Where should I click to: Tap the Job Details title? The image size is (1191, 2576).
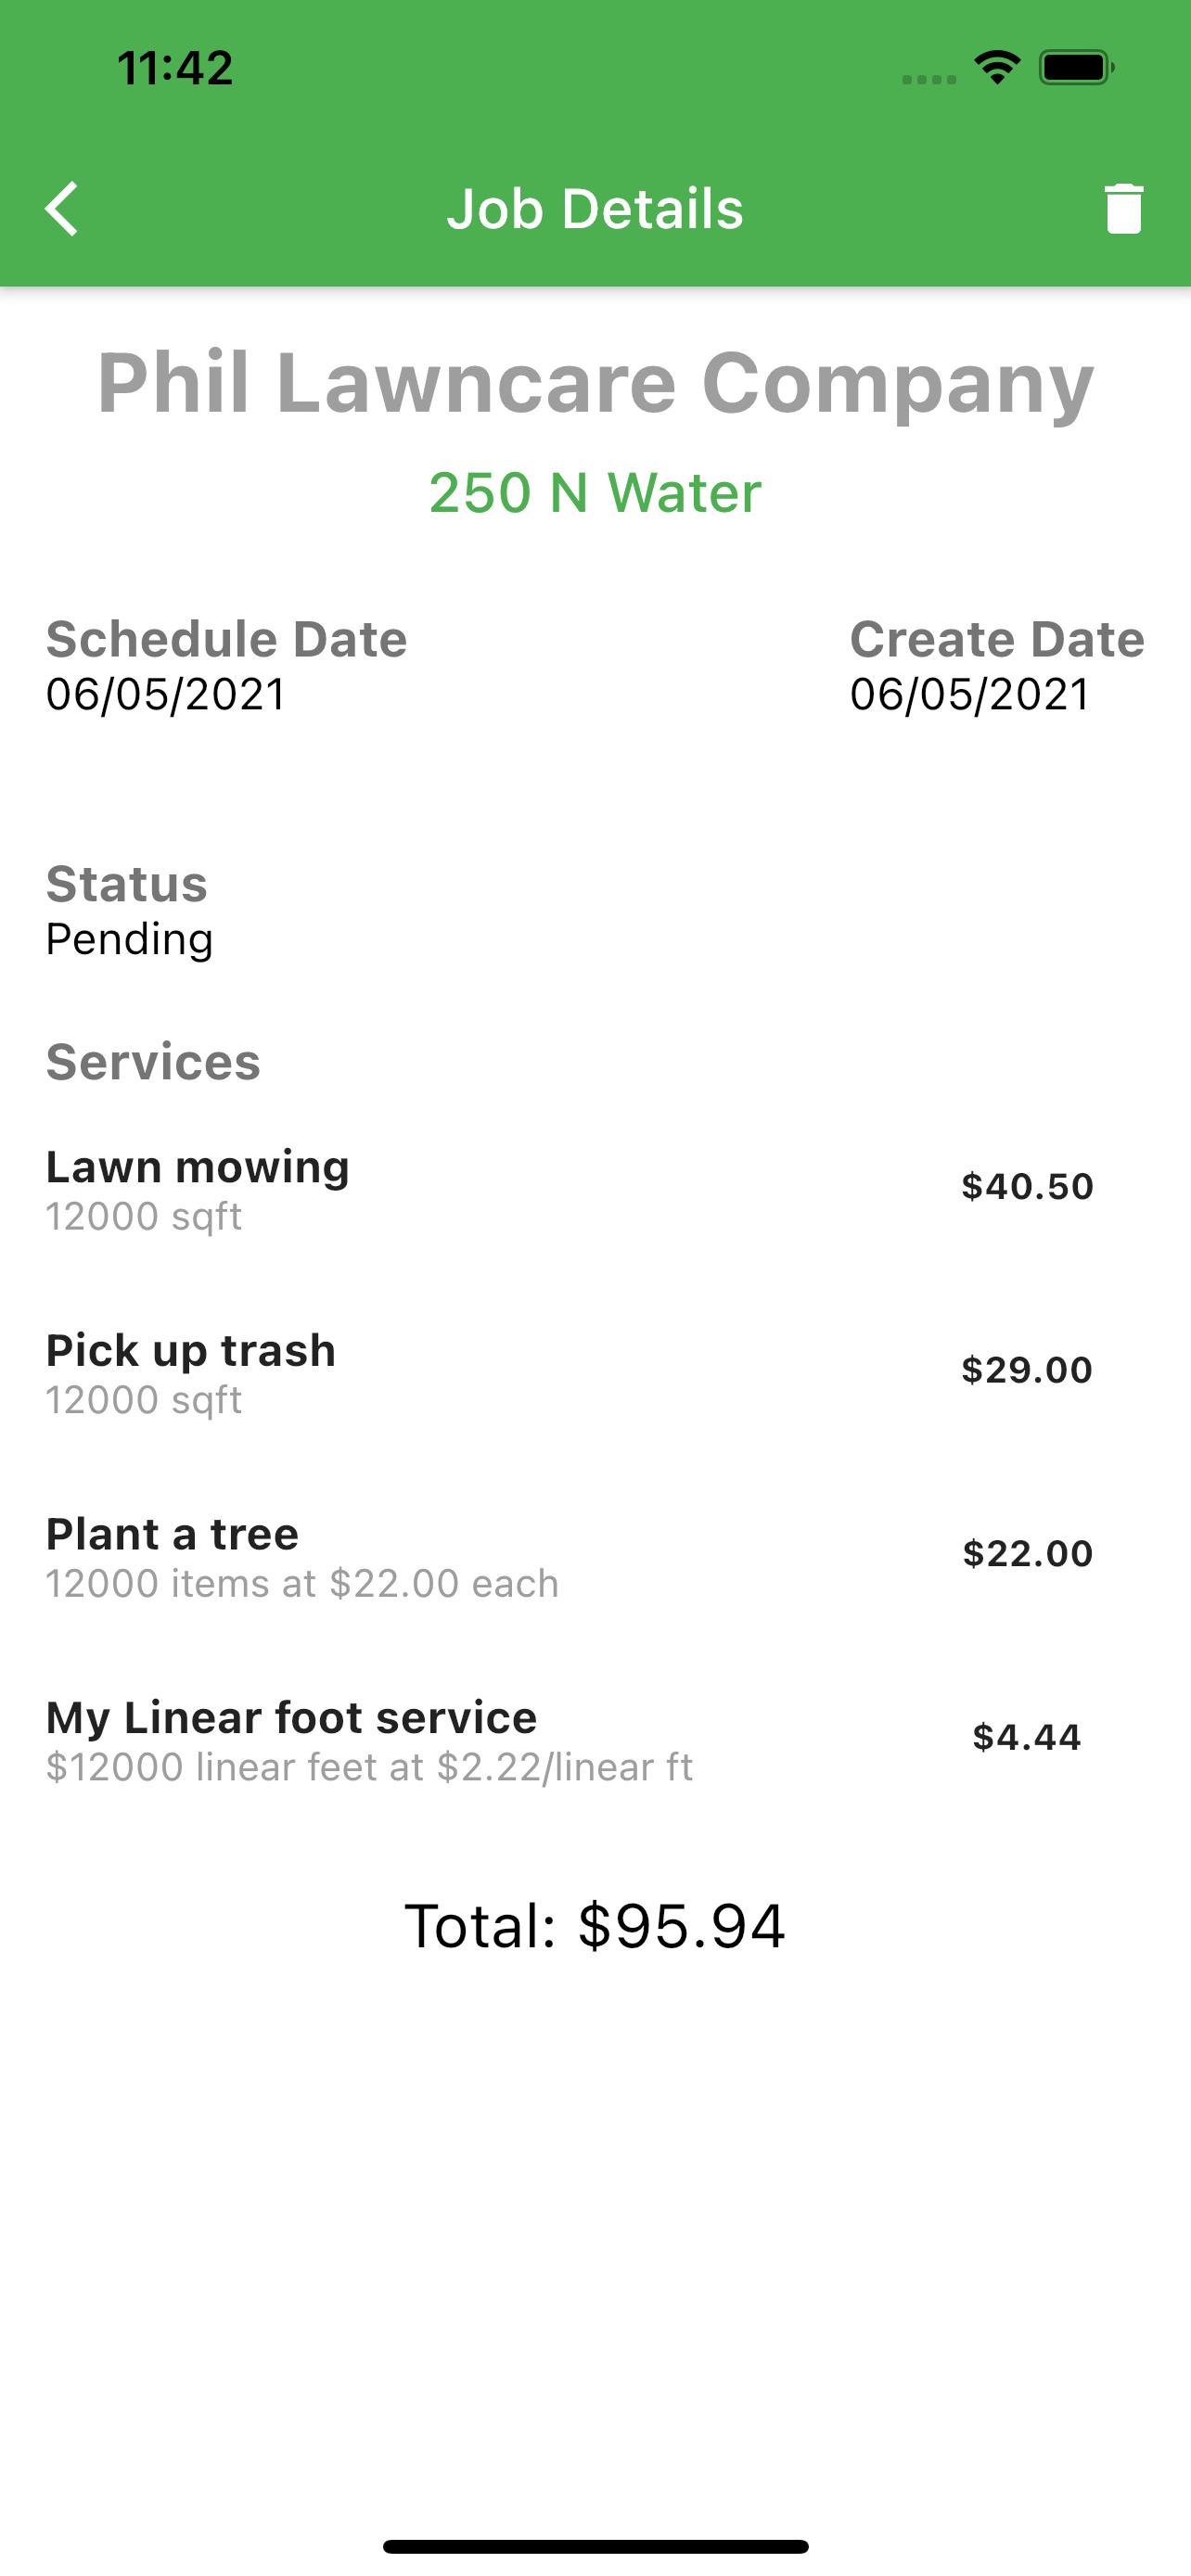(595, 209)
